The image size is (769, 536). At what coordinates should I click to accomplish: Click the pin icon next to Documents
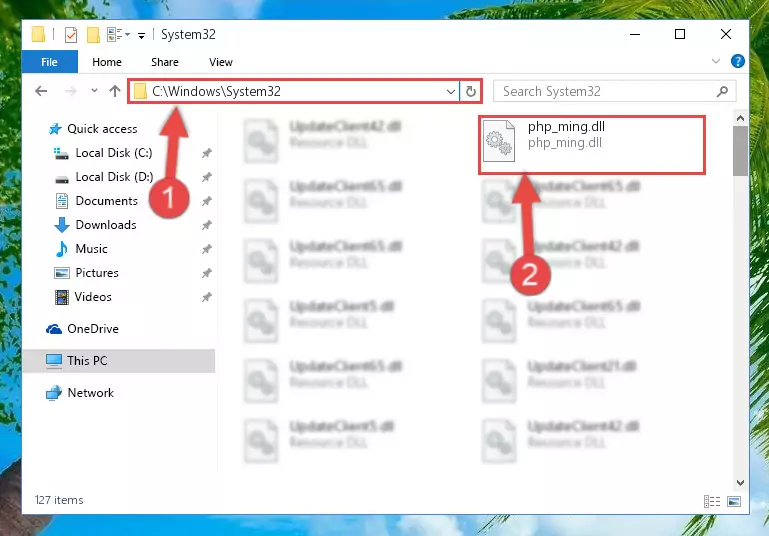pos(206,201)
